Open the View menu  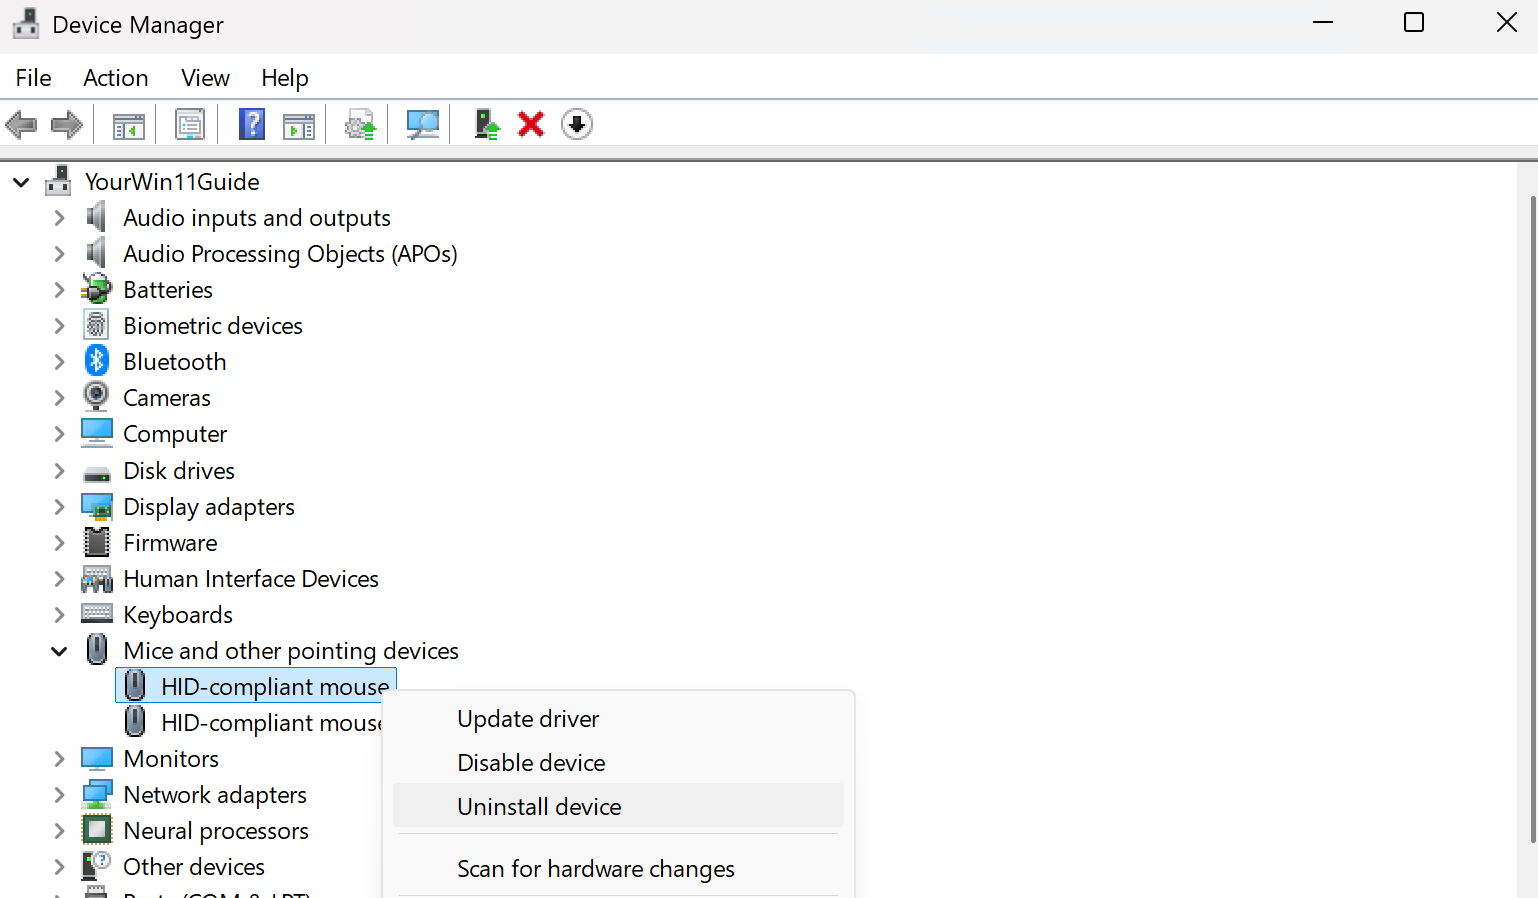(205, 78)
